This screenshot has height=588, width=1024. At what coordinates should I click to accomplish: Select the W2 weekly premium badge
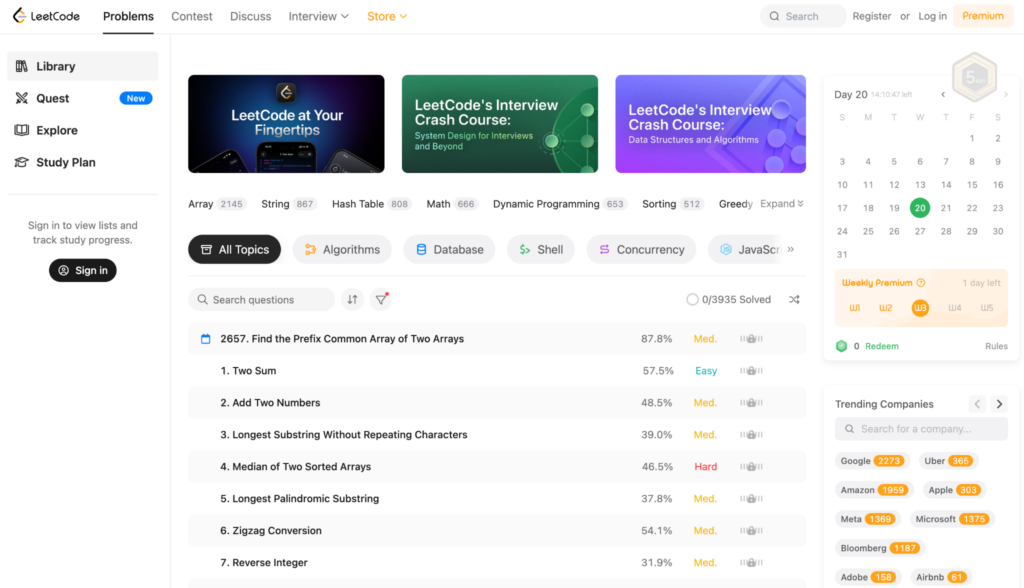pyautogui.click(x=886, y=308)
